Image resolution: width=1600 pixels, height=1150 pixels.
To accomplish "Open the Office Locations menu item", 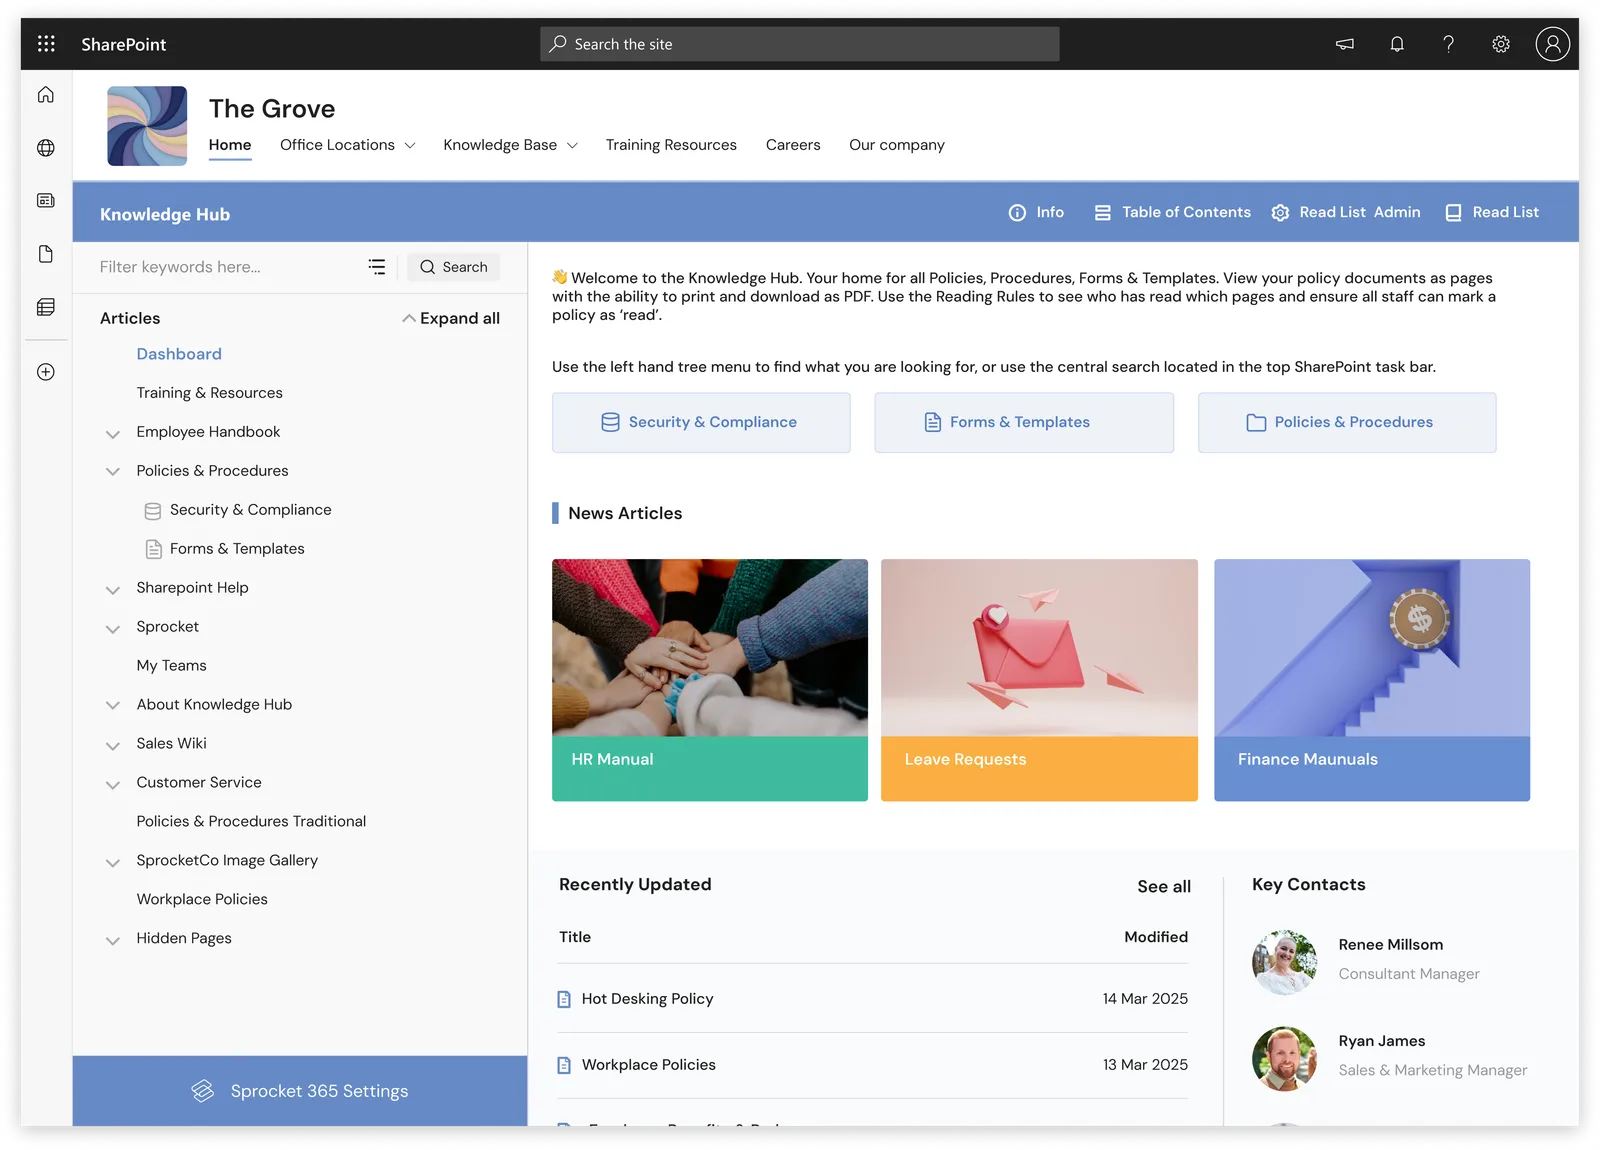I will click(x=337, y=145).
